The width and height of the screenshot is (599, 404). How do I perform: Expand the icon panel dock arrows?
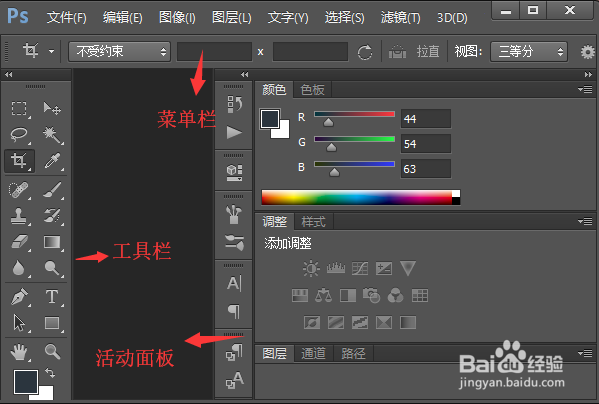(244, 74)
